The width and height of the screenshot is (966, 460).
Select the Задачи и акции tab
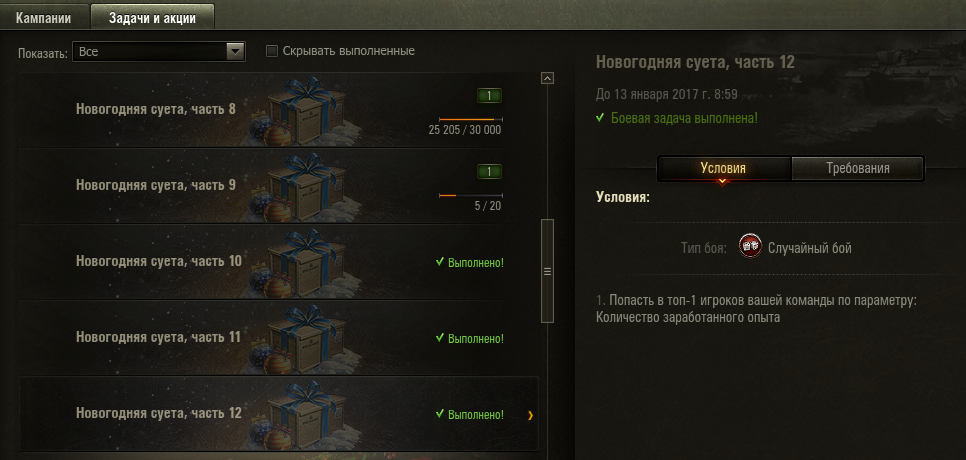coord(152,18)
